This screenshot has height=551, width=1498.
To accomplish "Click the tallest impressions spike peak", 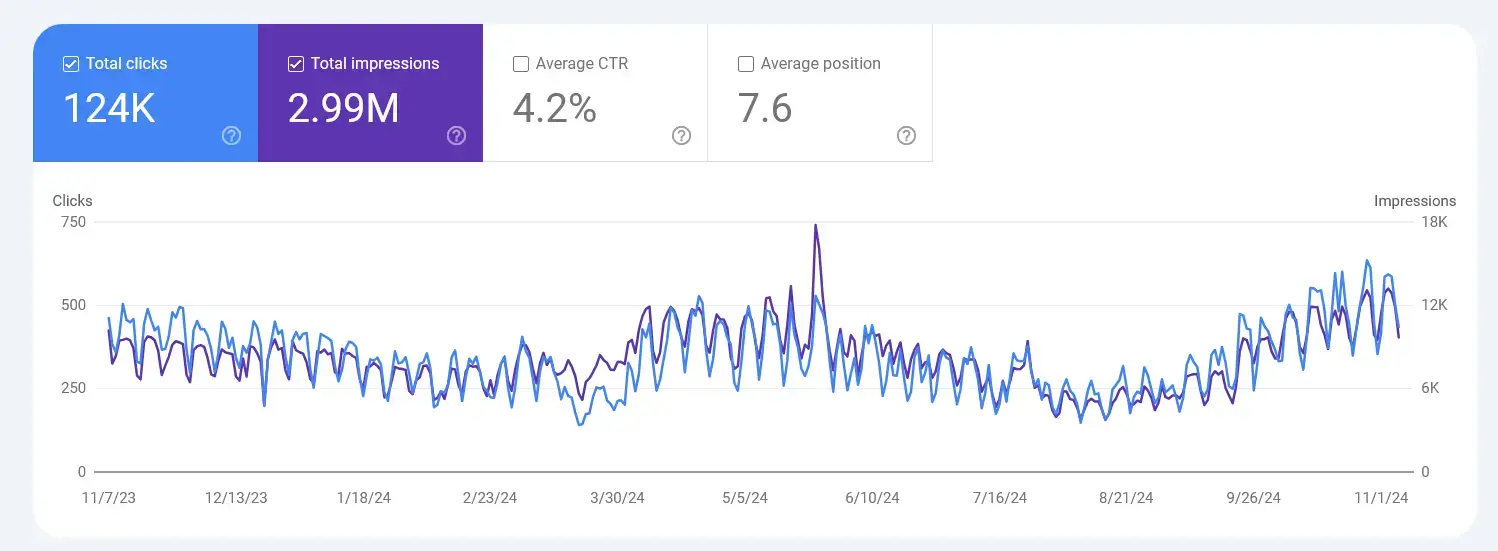I will click(x=816, y=226).
